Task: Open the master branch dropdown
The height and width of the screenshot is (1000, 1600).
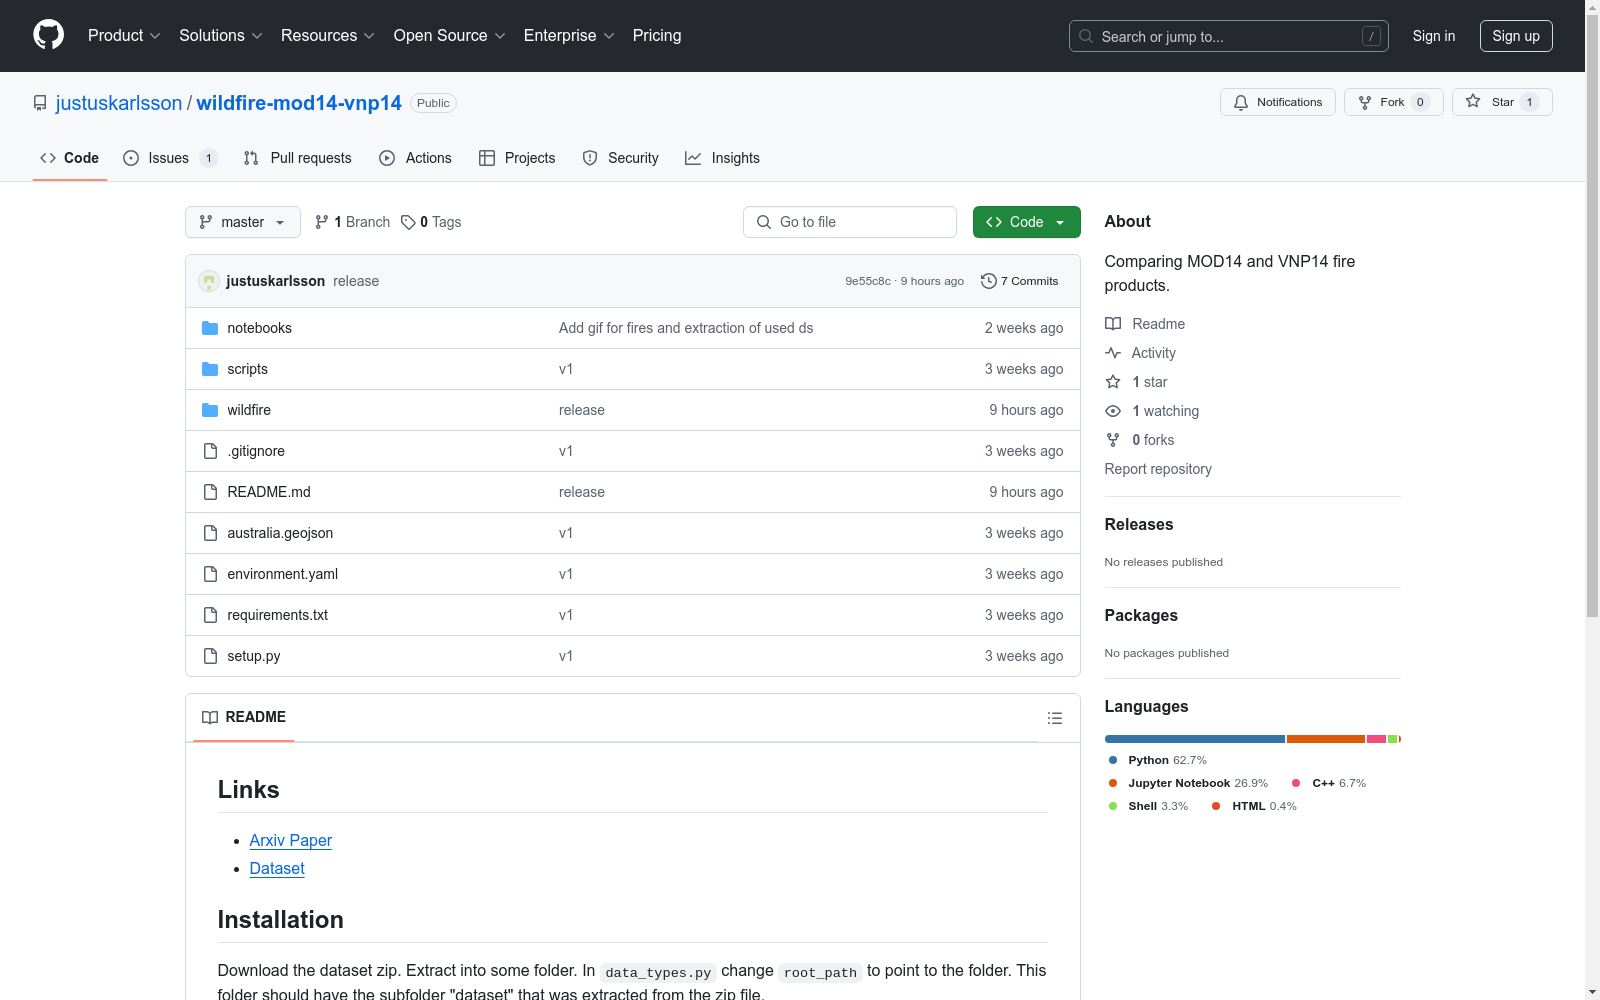Action: click(243, 222)
